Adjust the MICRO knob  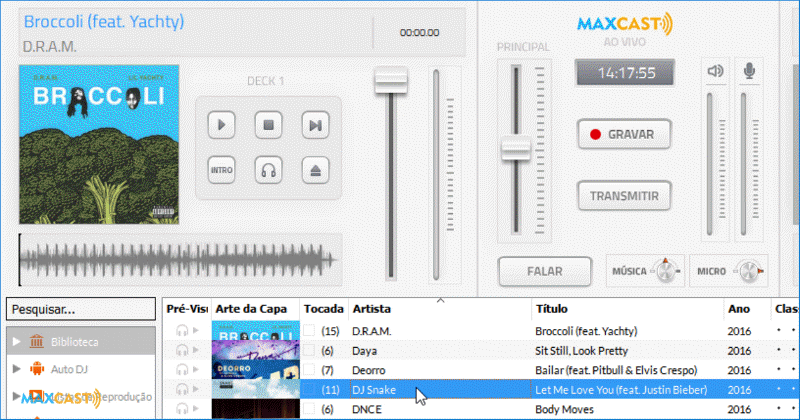(x=749, y=271)
